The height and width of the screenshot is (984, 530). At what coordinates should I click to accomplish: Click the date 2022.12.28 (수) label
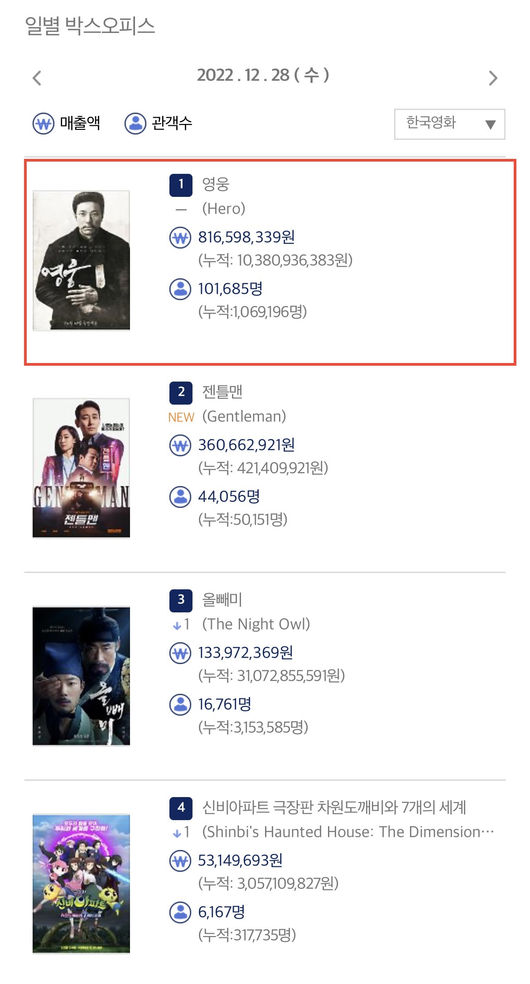point(263,75)
